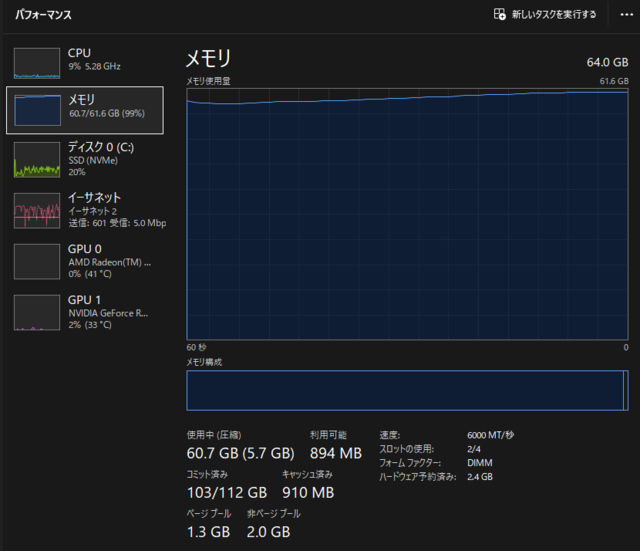
Task: Click the 利用可能 label
Action: pyautogui.click(x=328, y=435)
